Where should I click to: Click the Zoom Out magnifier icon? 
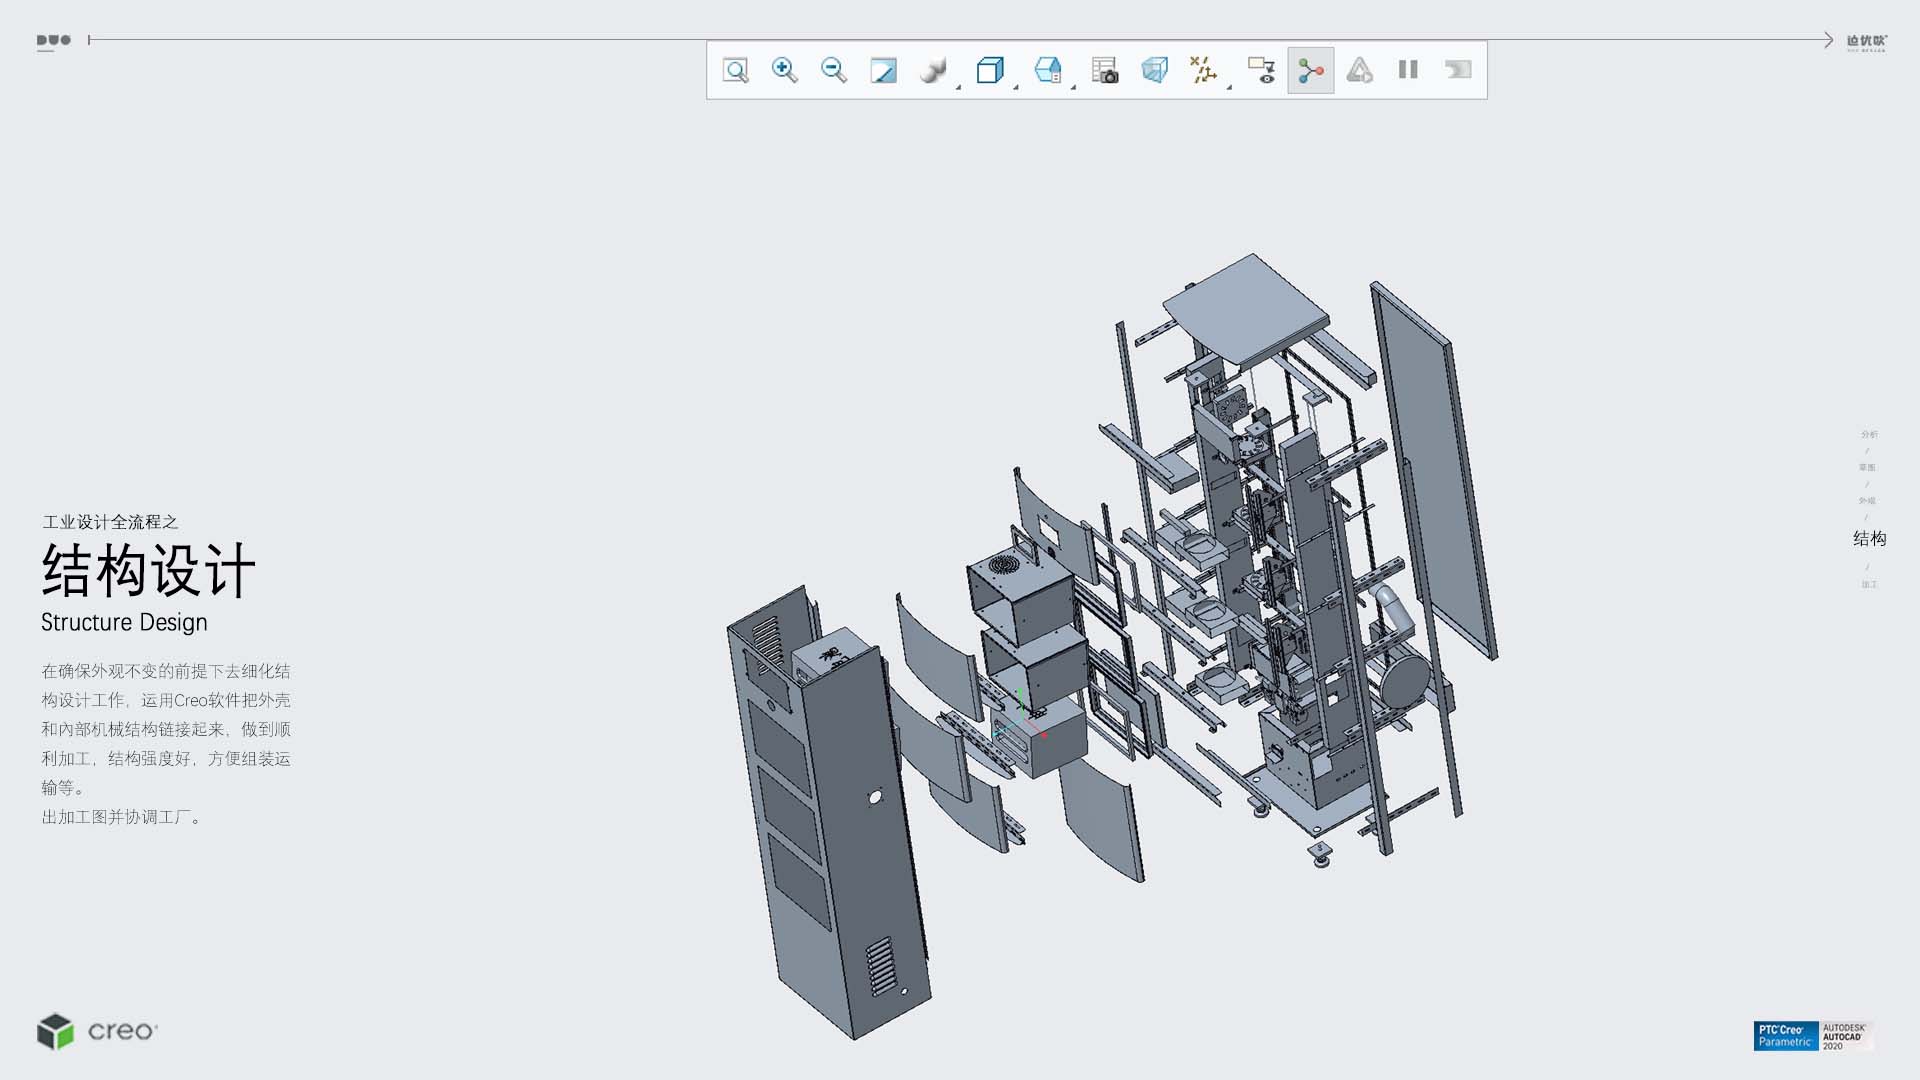pos(833,70)
